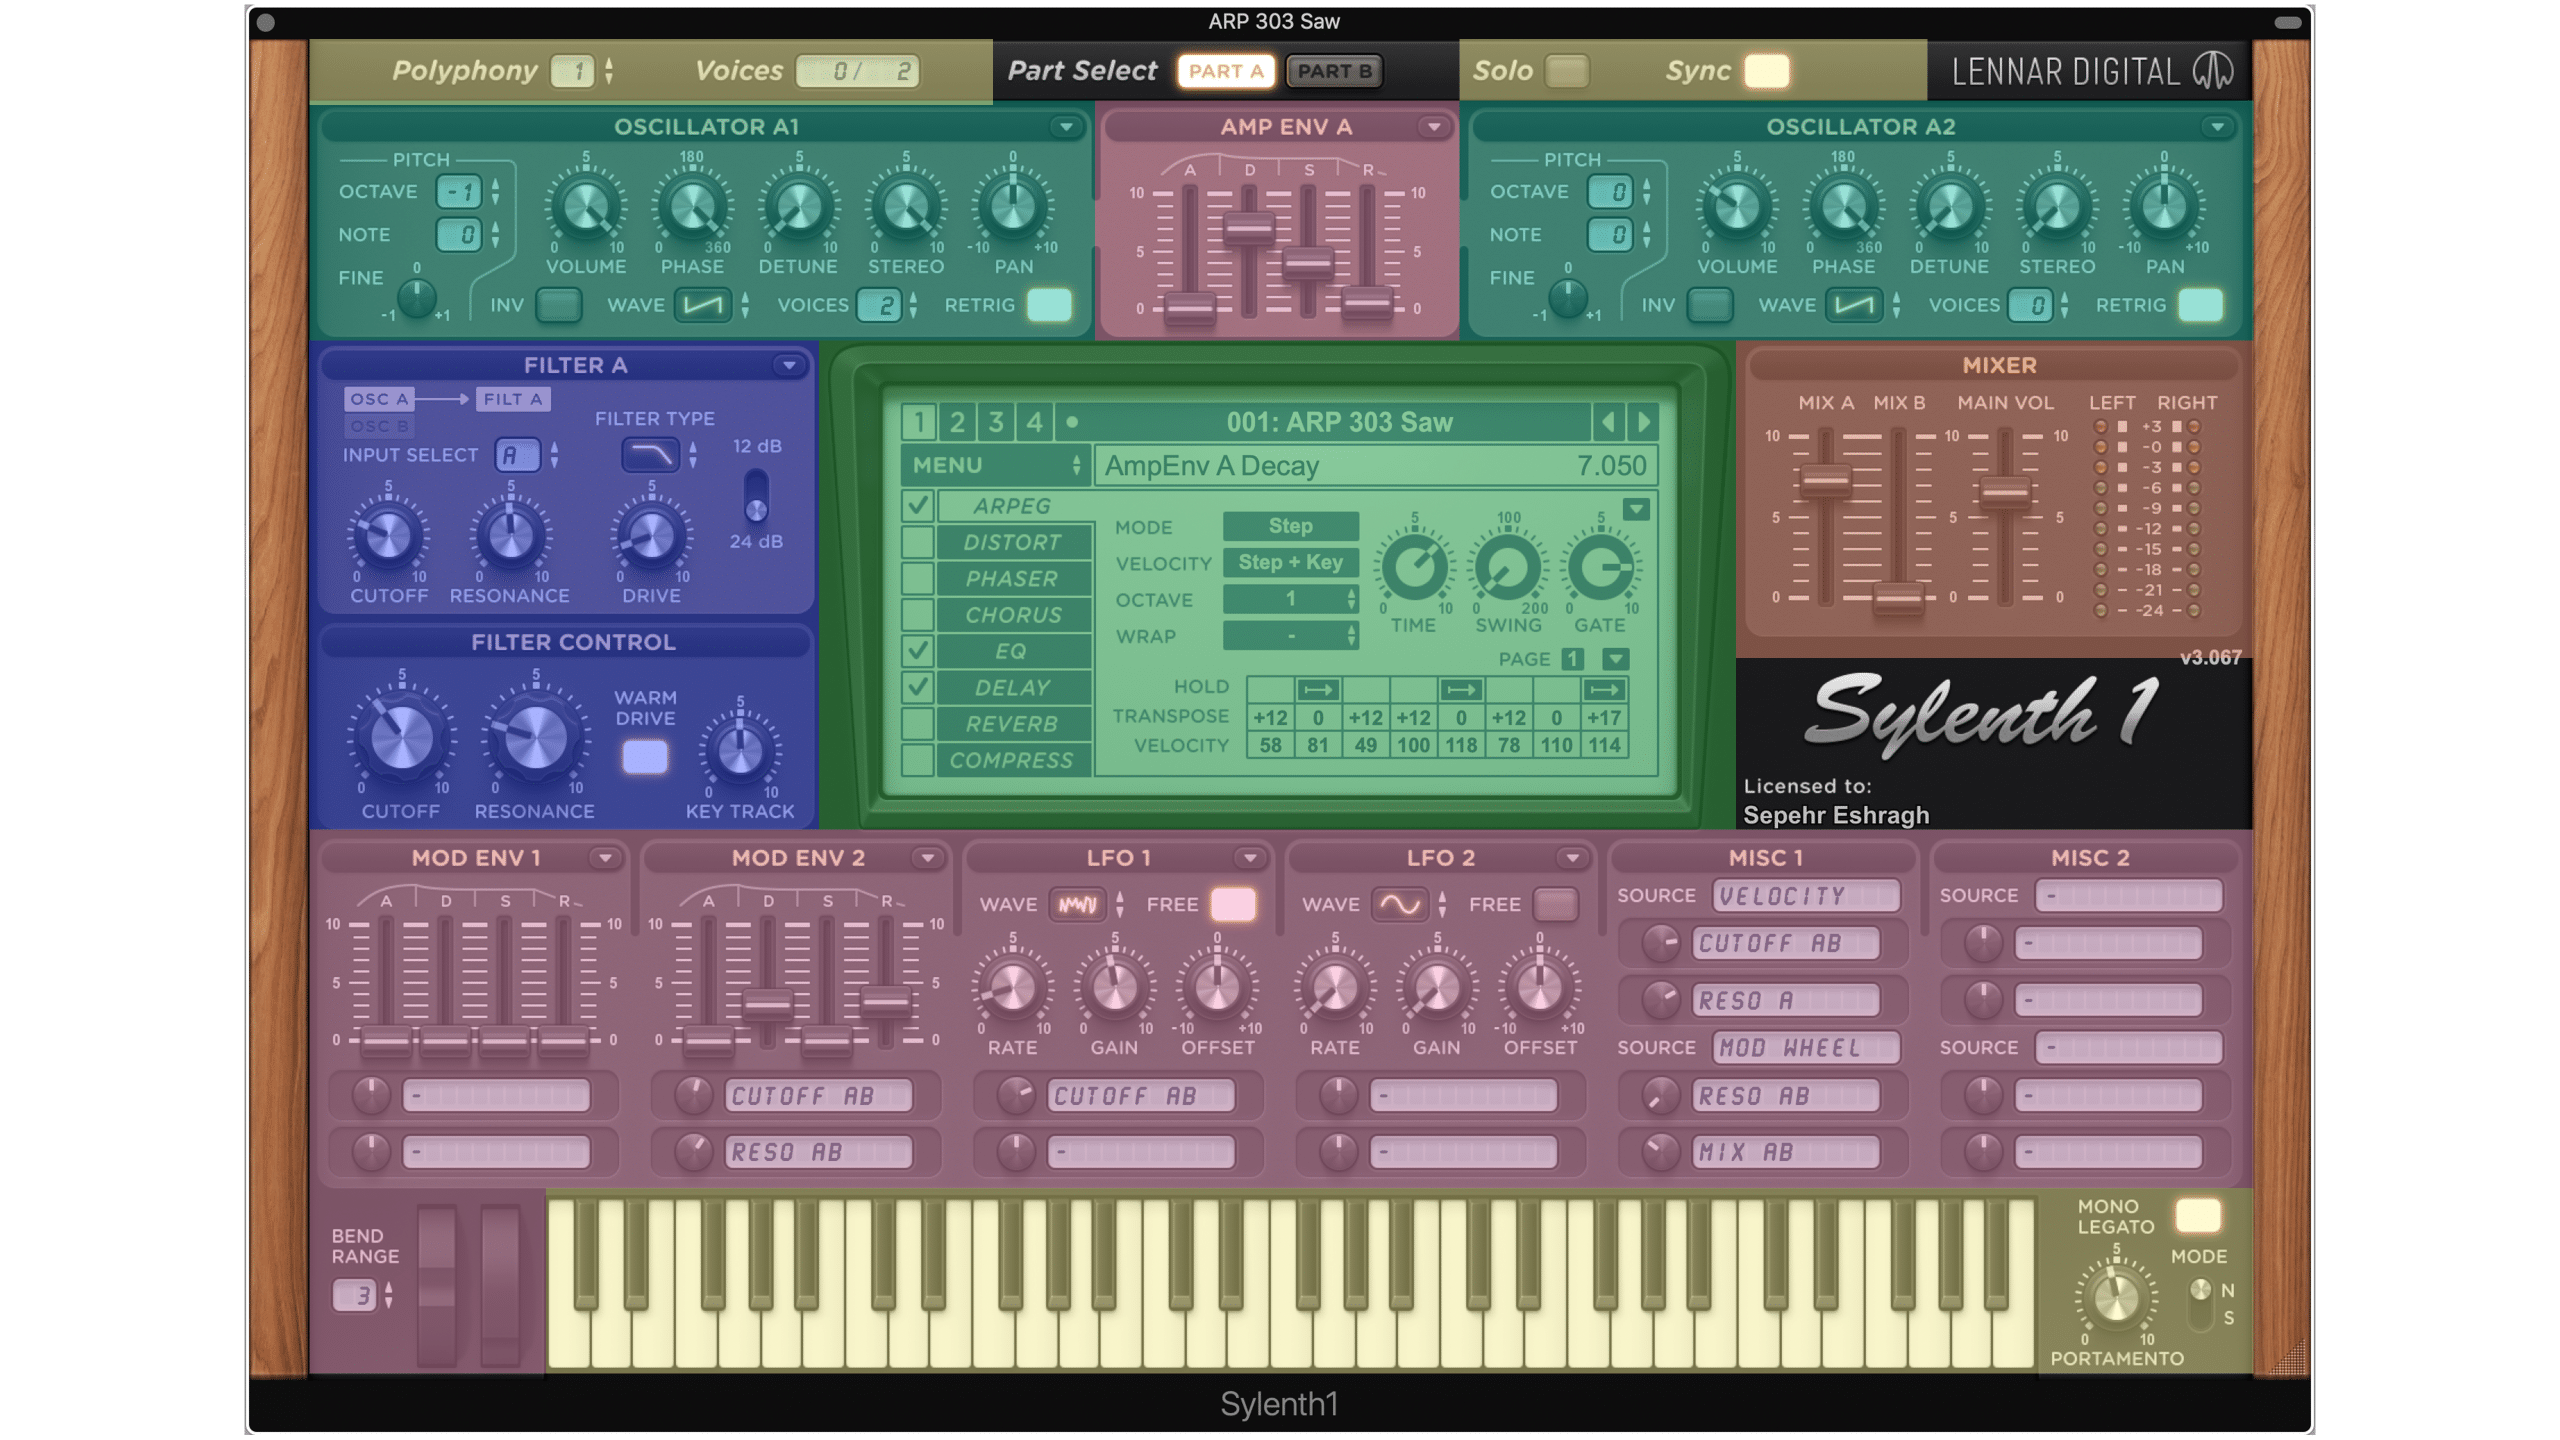Screen dimensions: 2560x1440
Task: Click the Oscillator A1 Octave value field
Action: pyautogui.click(x=460, y=192)
